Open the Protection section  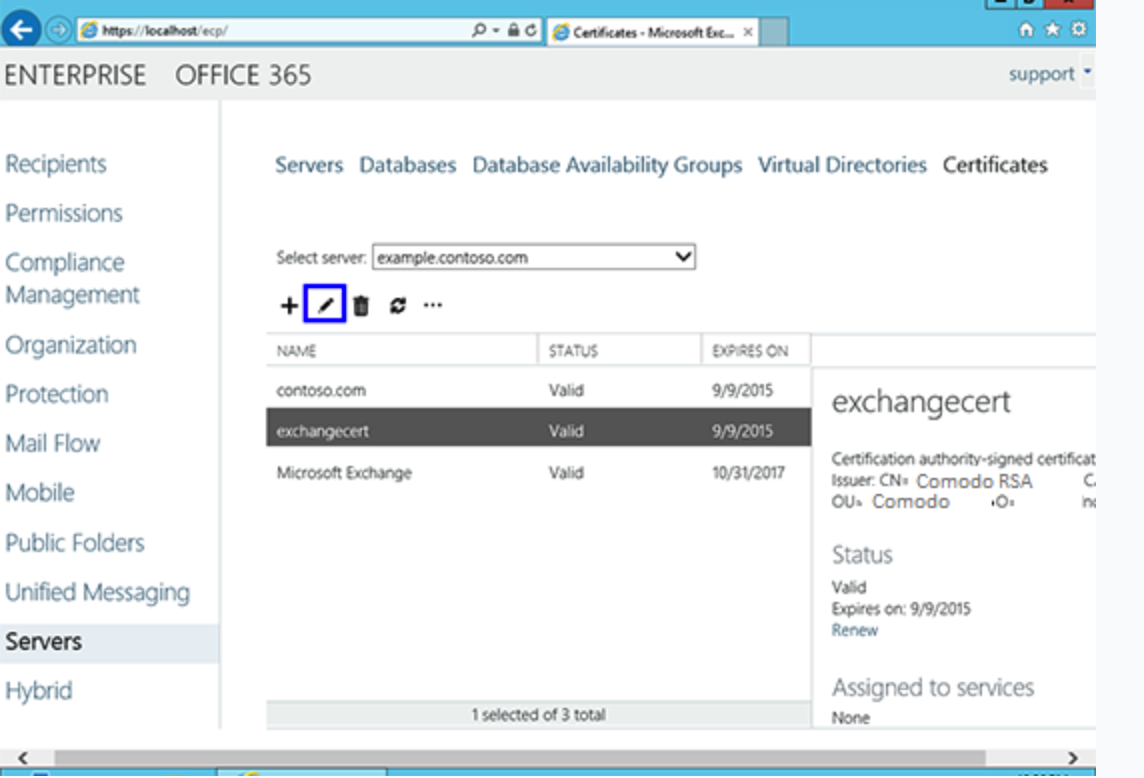tap(57, 394)
